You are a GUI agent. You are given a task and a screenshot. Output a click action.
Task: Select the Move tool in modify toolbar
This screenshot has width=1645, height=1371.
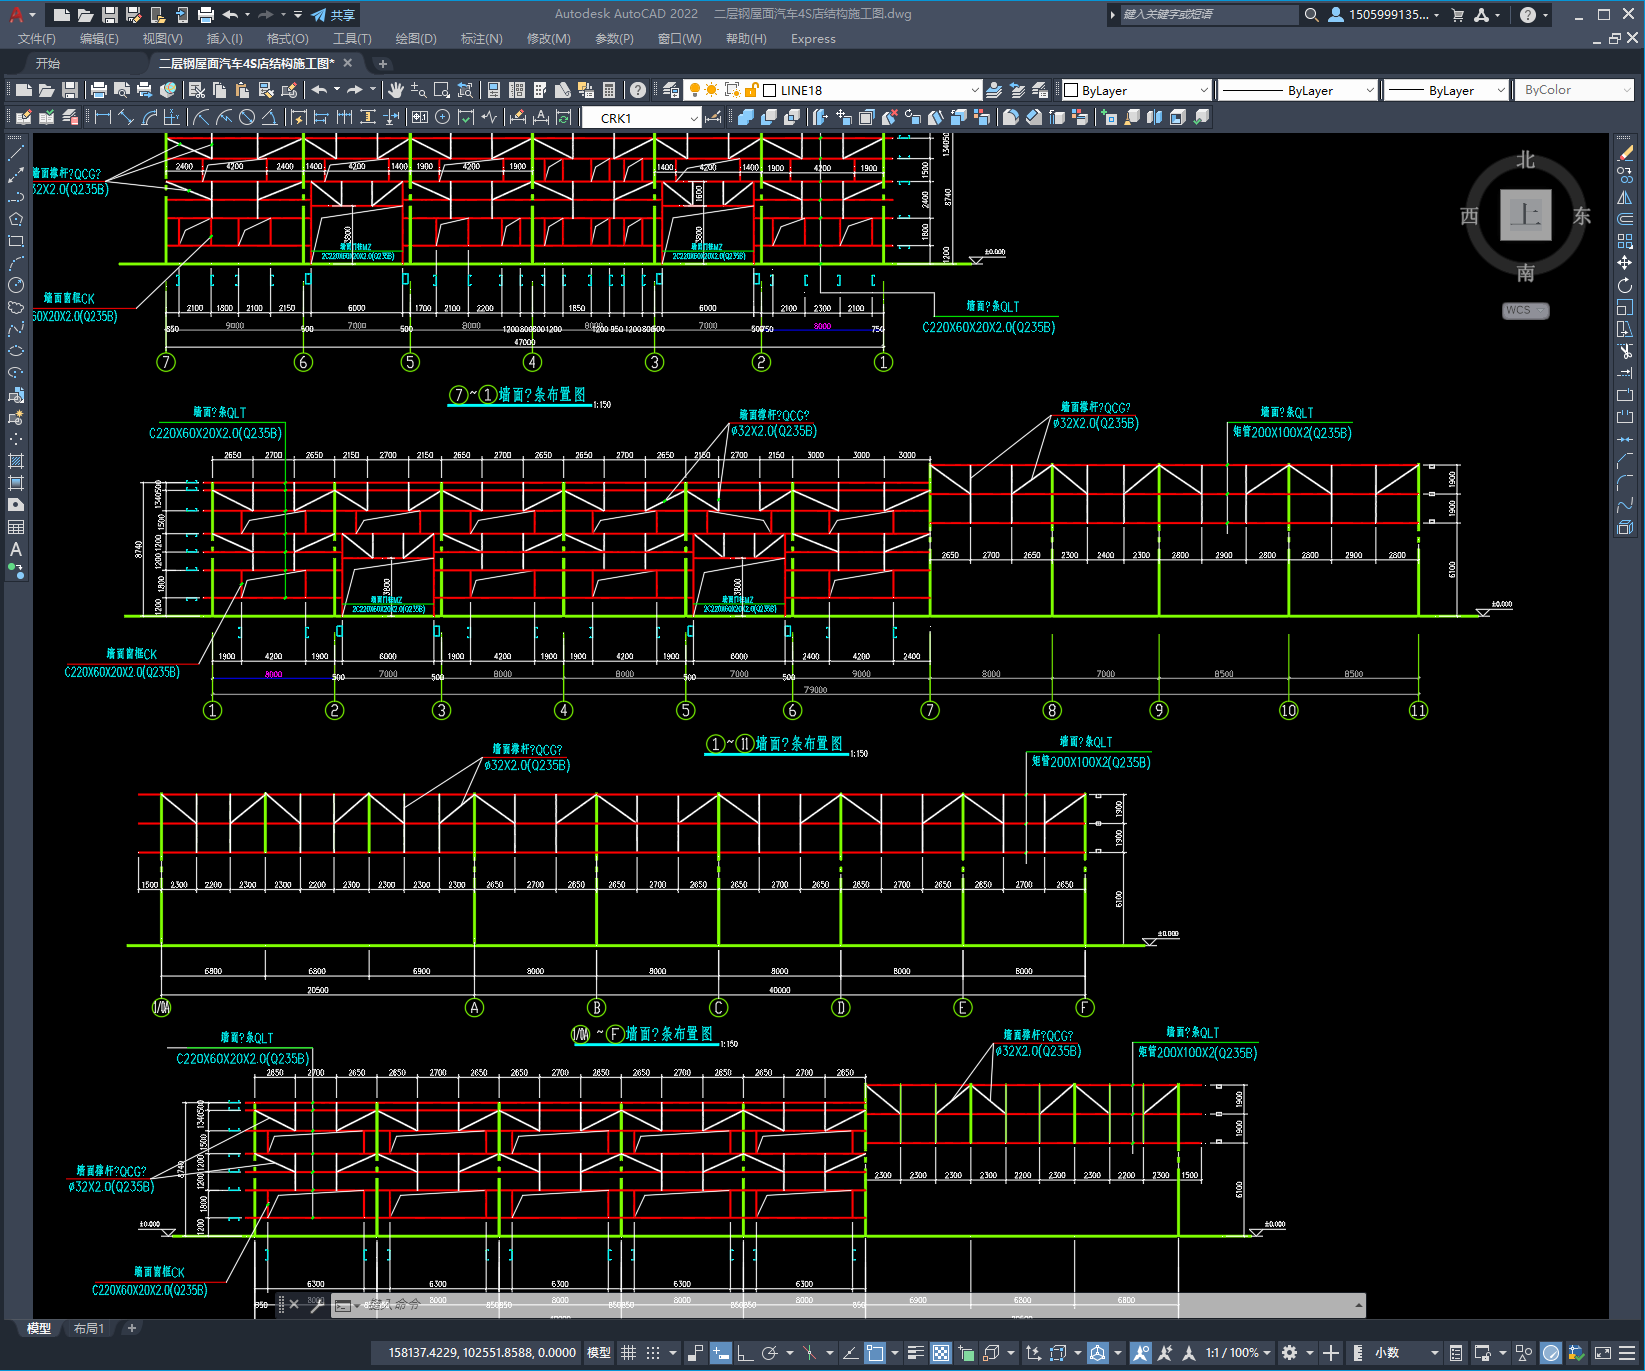pos(1625,263)
